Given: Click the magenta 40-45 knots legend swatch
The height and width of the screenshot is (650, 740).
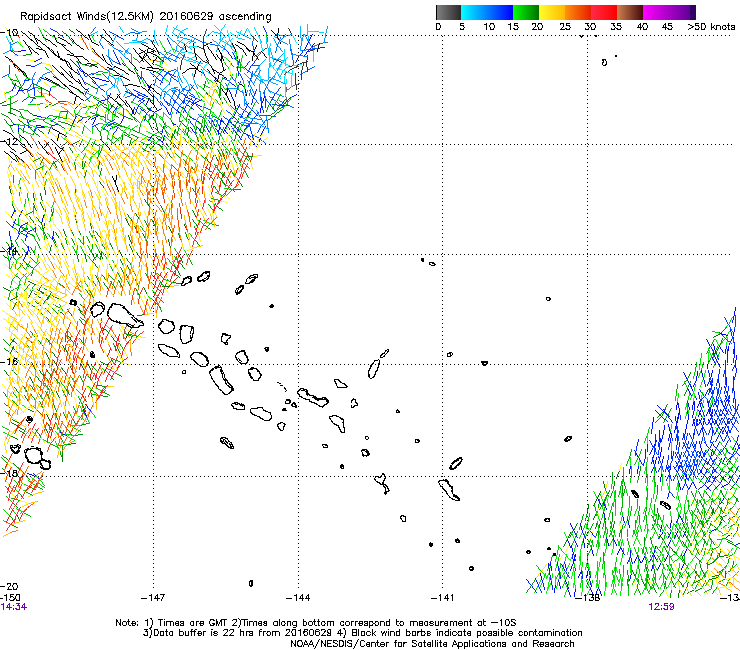Looking at the screenshot, I should point(656,12).
